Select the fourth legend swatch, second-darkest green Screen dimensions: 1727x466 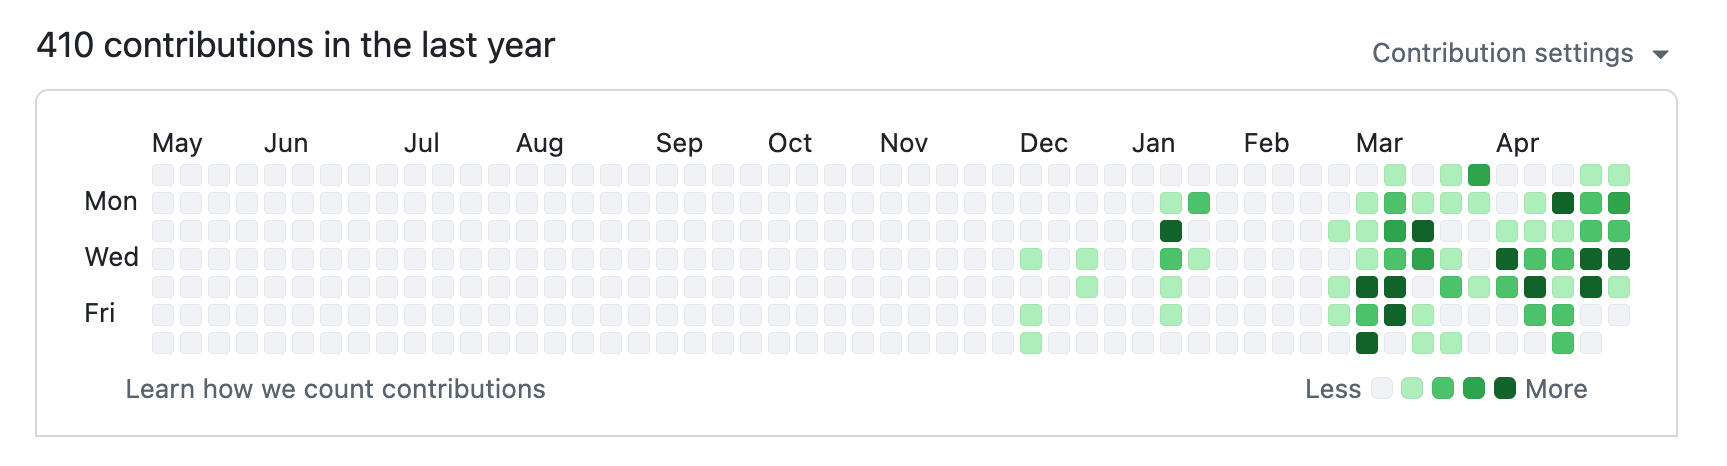1474,388
